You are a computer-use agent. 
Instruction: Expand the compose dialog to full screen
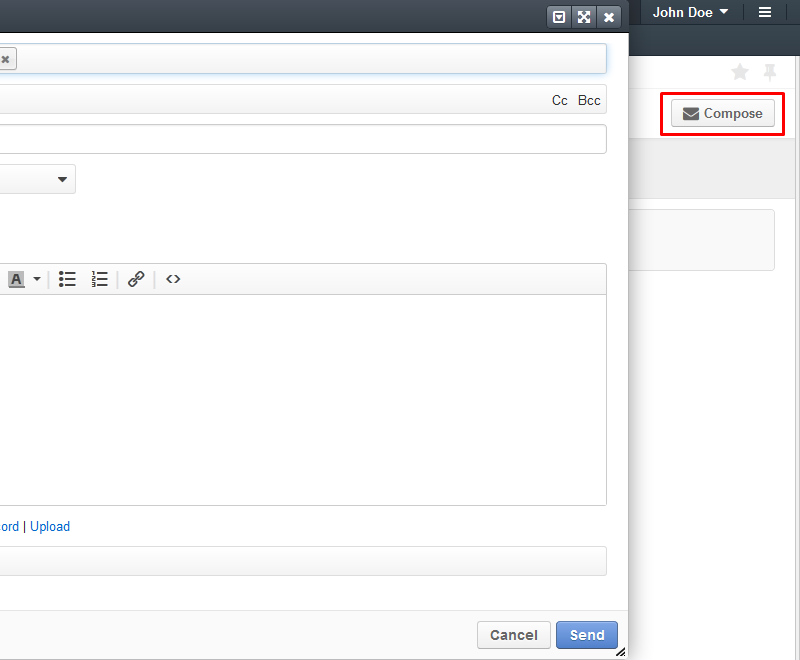584,17
